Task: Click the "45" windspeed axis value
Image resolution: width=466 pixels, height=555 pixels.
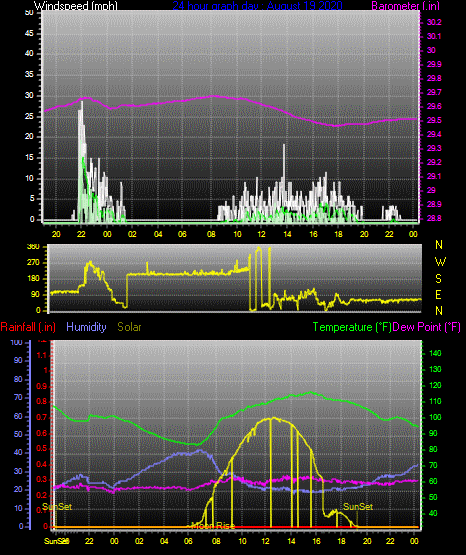Action: point(29,33)
